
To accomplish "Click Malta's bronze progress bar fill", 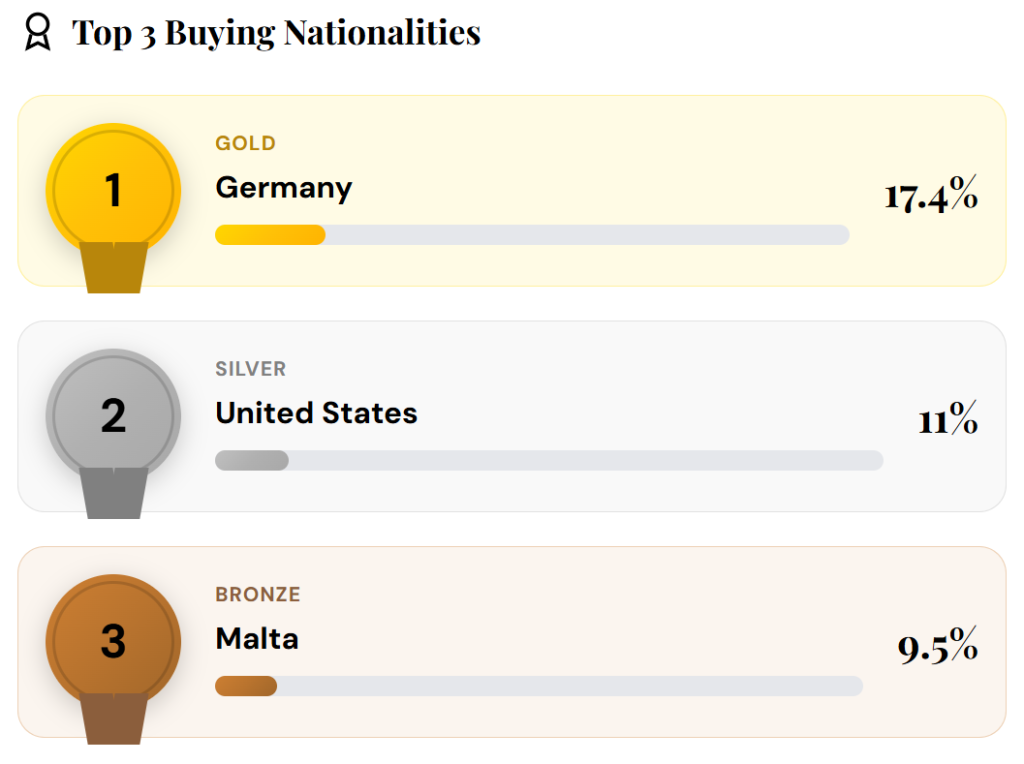I will coord(246,686).
